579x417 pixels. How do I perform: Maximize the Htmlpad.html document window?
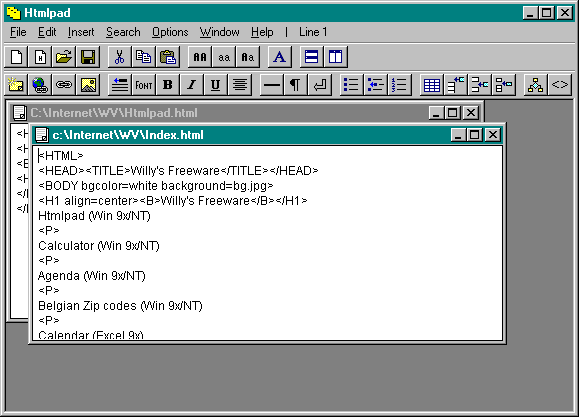pos(452,113)
